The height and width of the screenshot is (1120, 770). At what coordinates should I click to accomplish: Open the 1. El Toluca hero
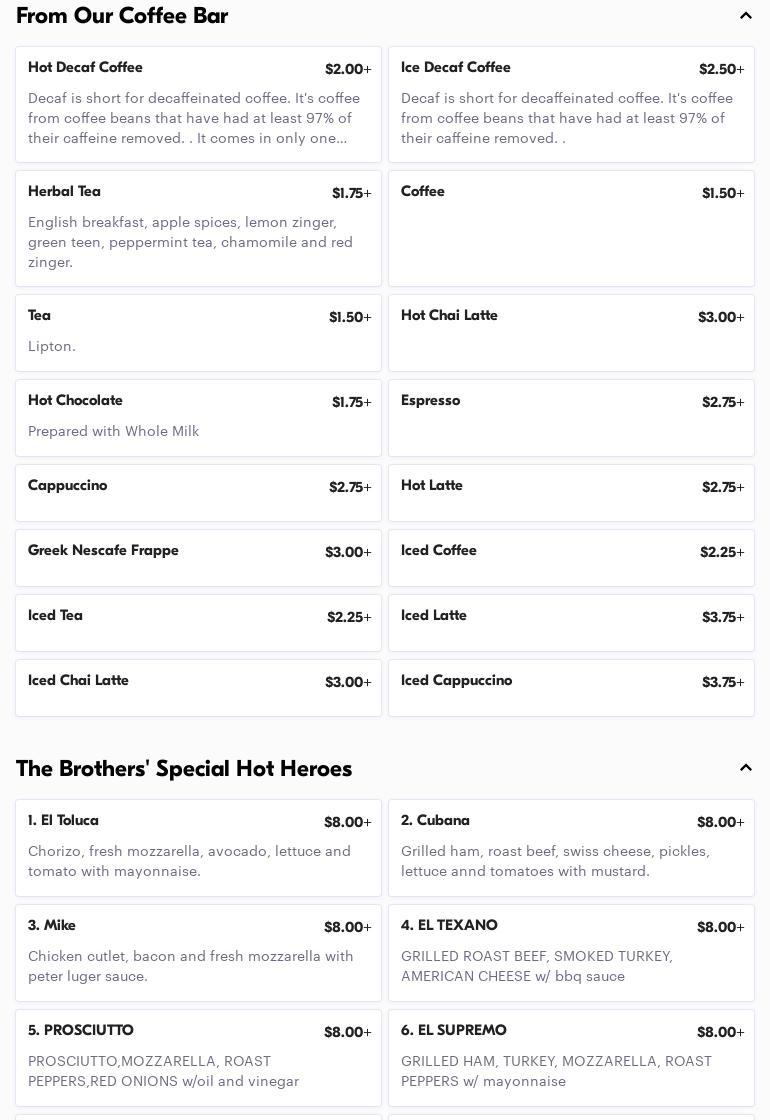198,847
